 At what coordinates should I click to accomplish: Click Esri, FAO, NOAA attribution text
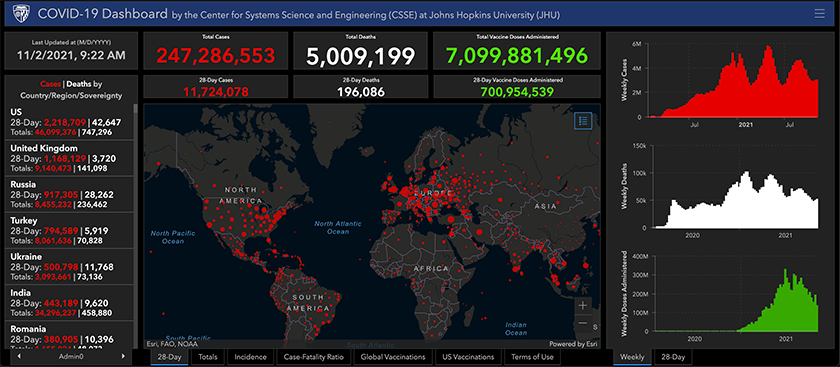(172, 344)
